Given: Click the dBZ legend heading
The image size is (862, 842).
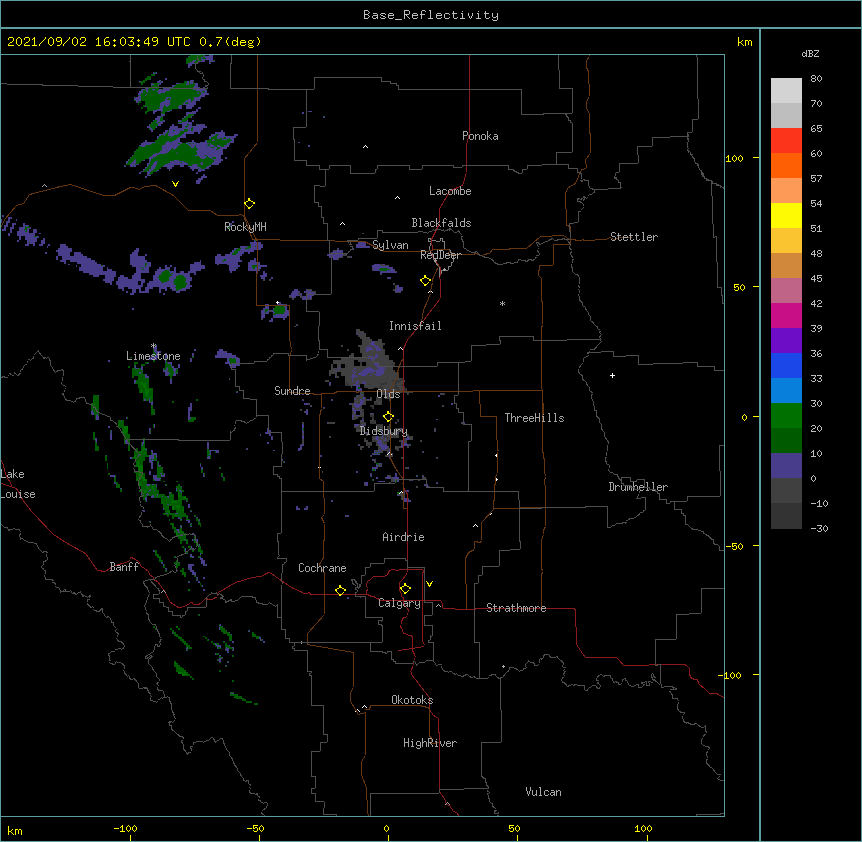Looking at the screenshot, I should (810, 53).
